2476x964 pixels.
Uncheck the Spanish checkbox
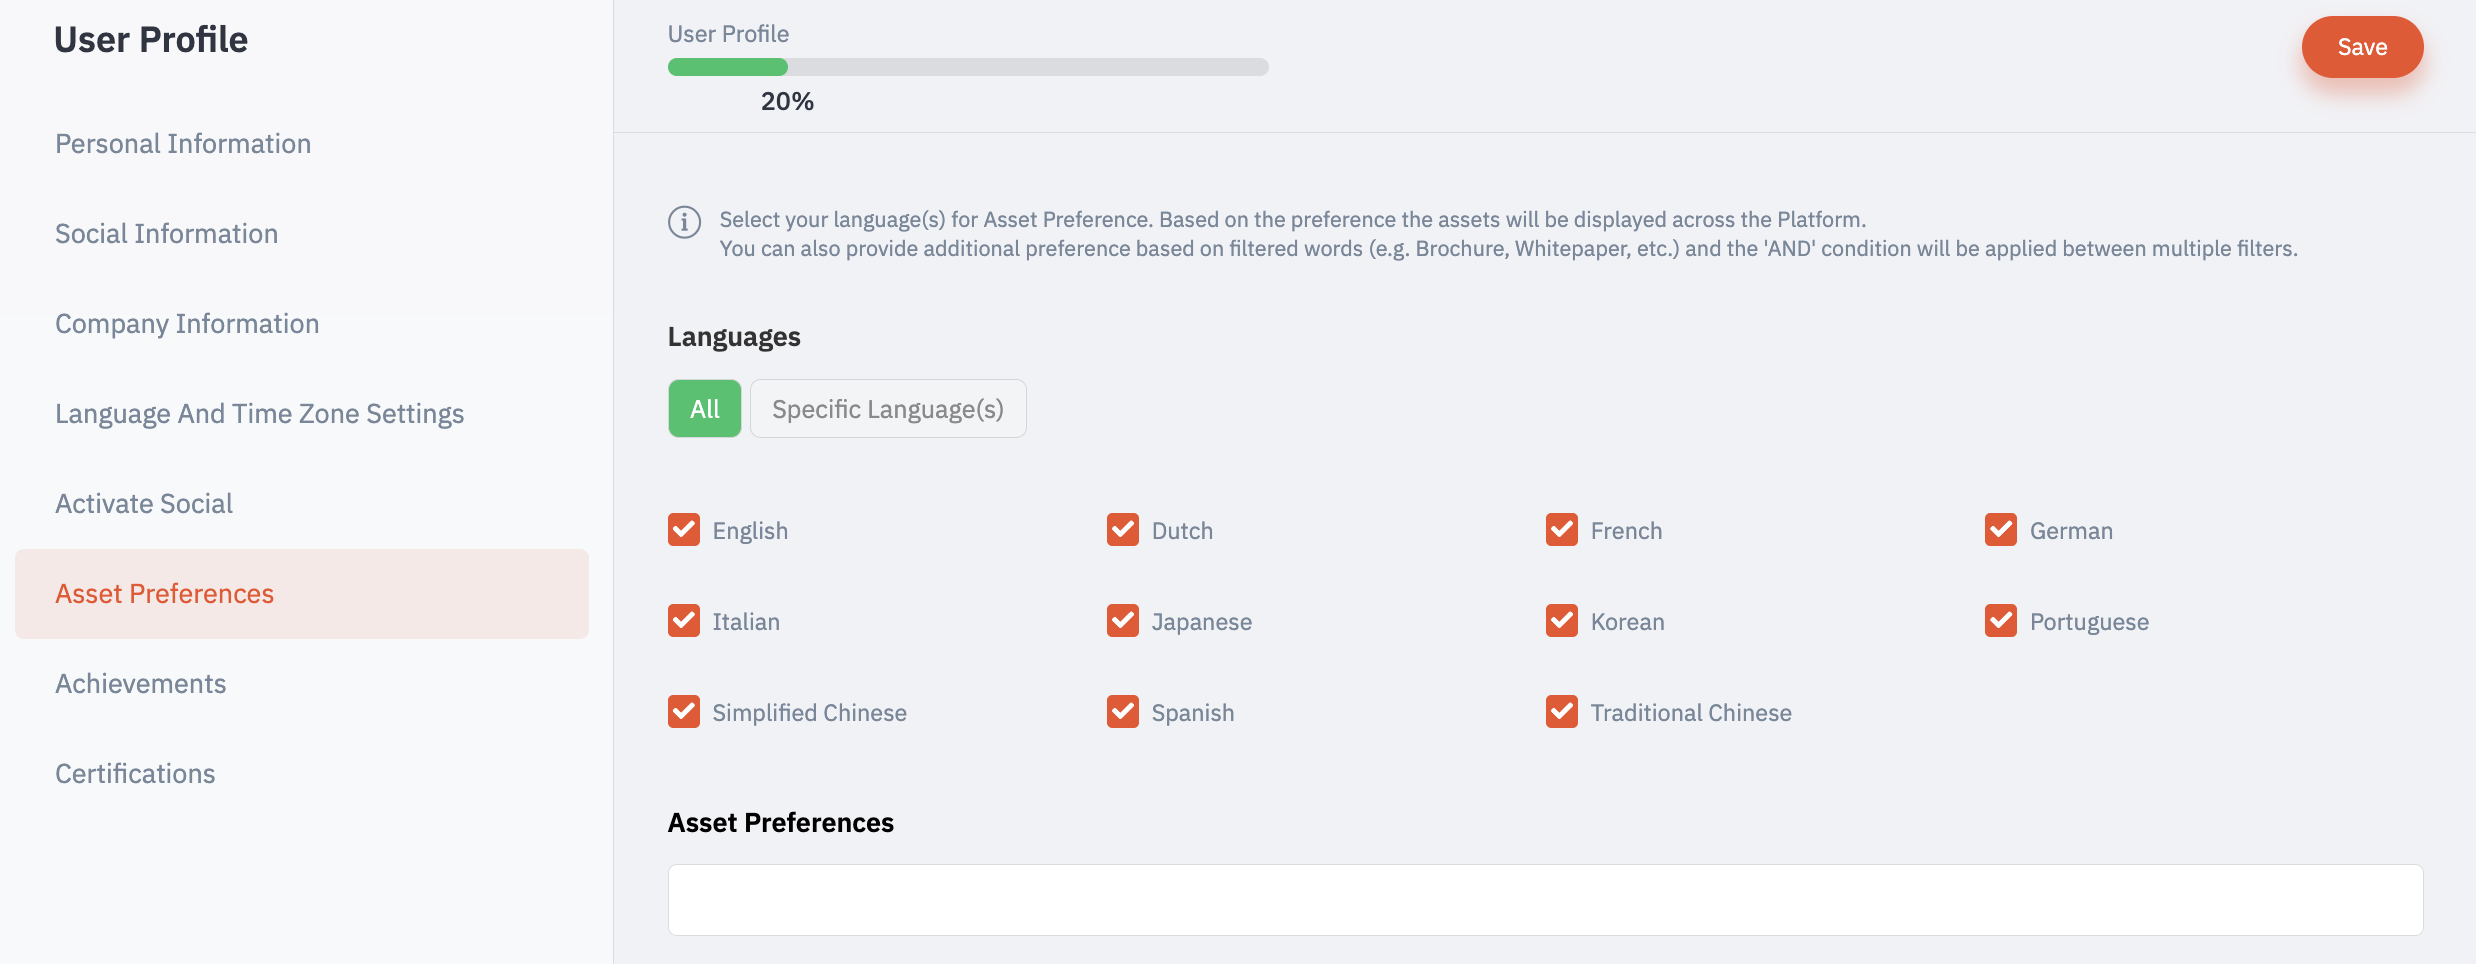[1123, 712]
